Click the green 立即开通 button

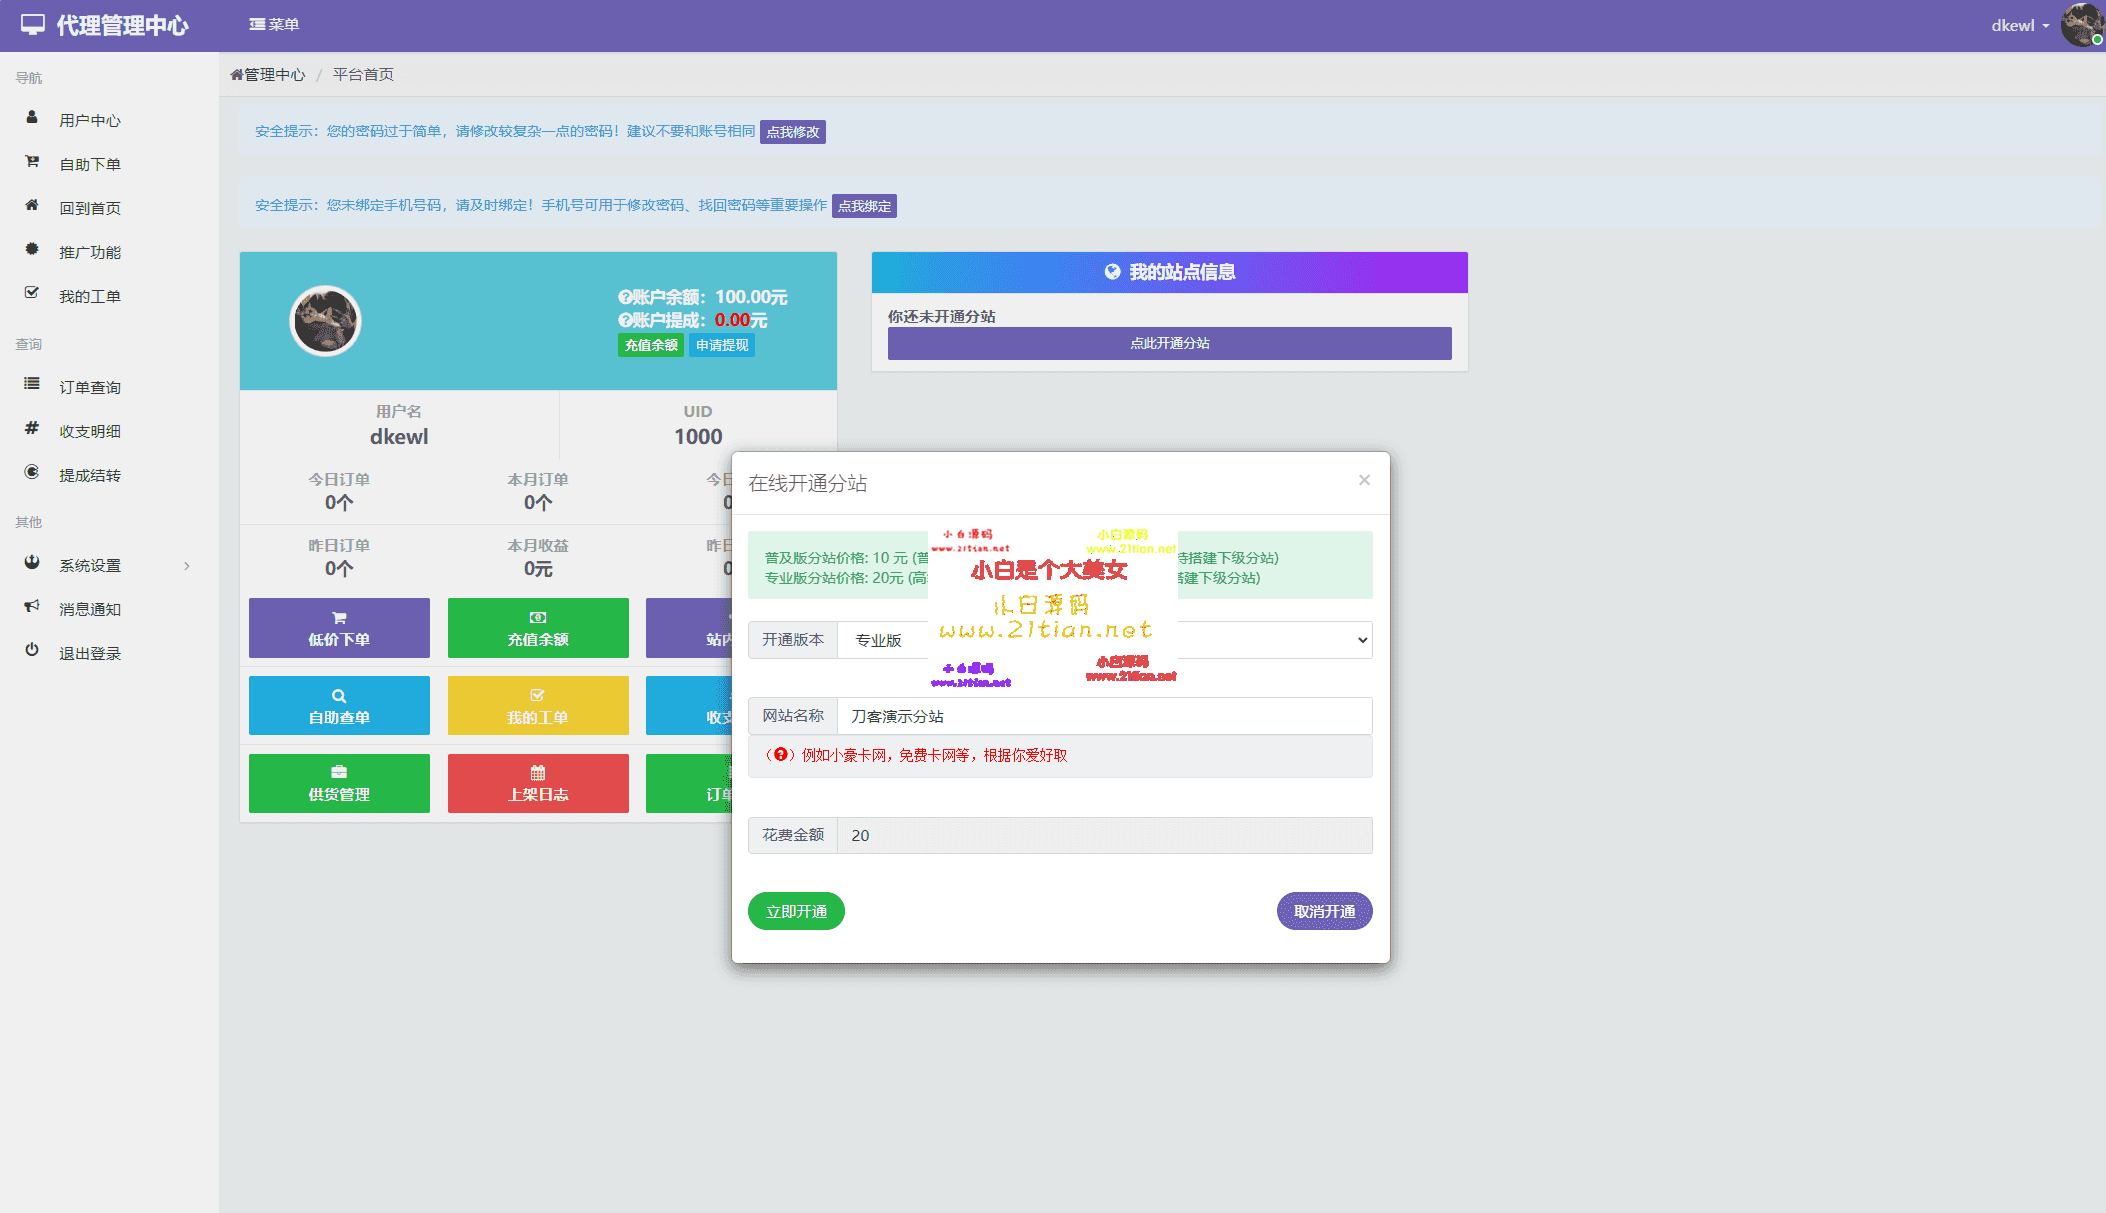(796, 911)
